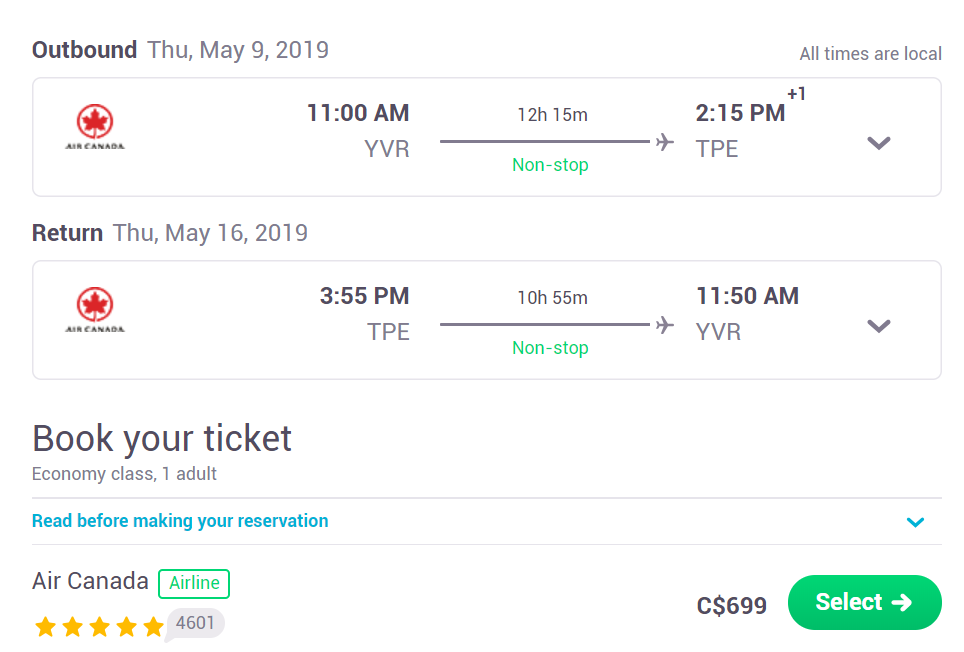This screenshot has height=652, width=964.
Task: Click Air Canada logo on outbound flight
Action: (x=95, y=127)
